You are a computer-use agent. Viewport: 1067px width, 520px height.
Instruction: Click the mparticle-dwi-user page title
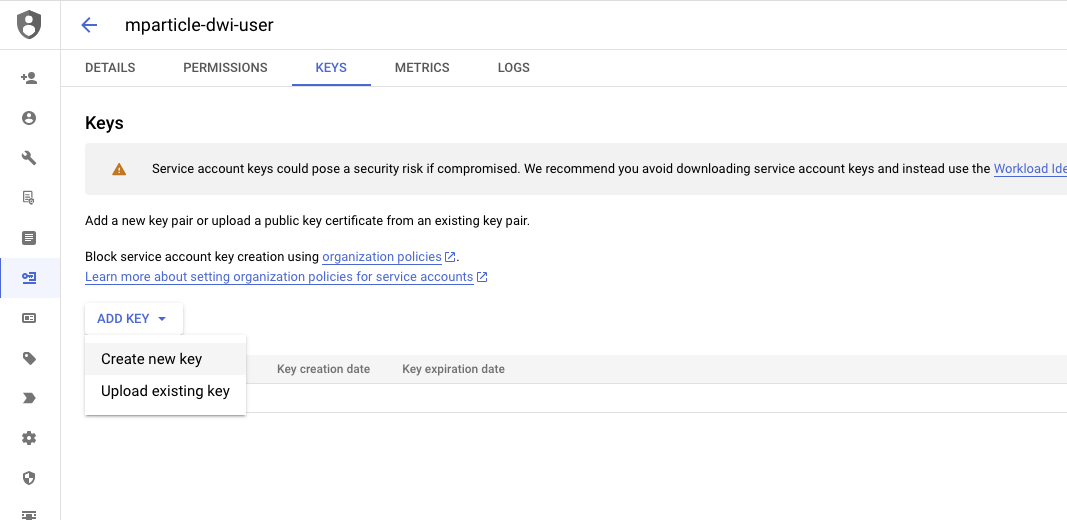click(199, 25)
